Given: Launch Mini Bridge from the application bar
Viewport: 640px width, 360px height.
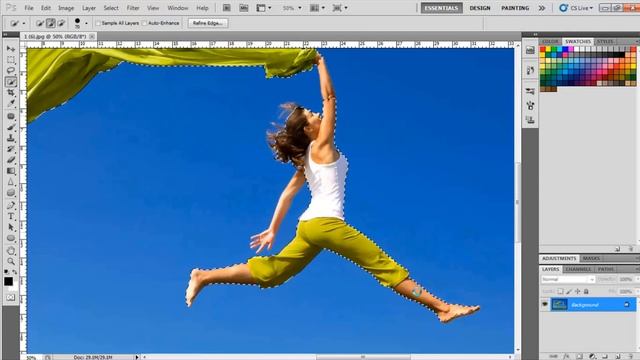Looking at the screenshot, I should (x=244, y=8).
